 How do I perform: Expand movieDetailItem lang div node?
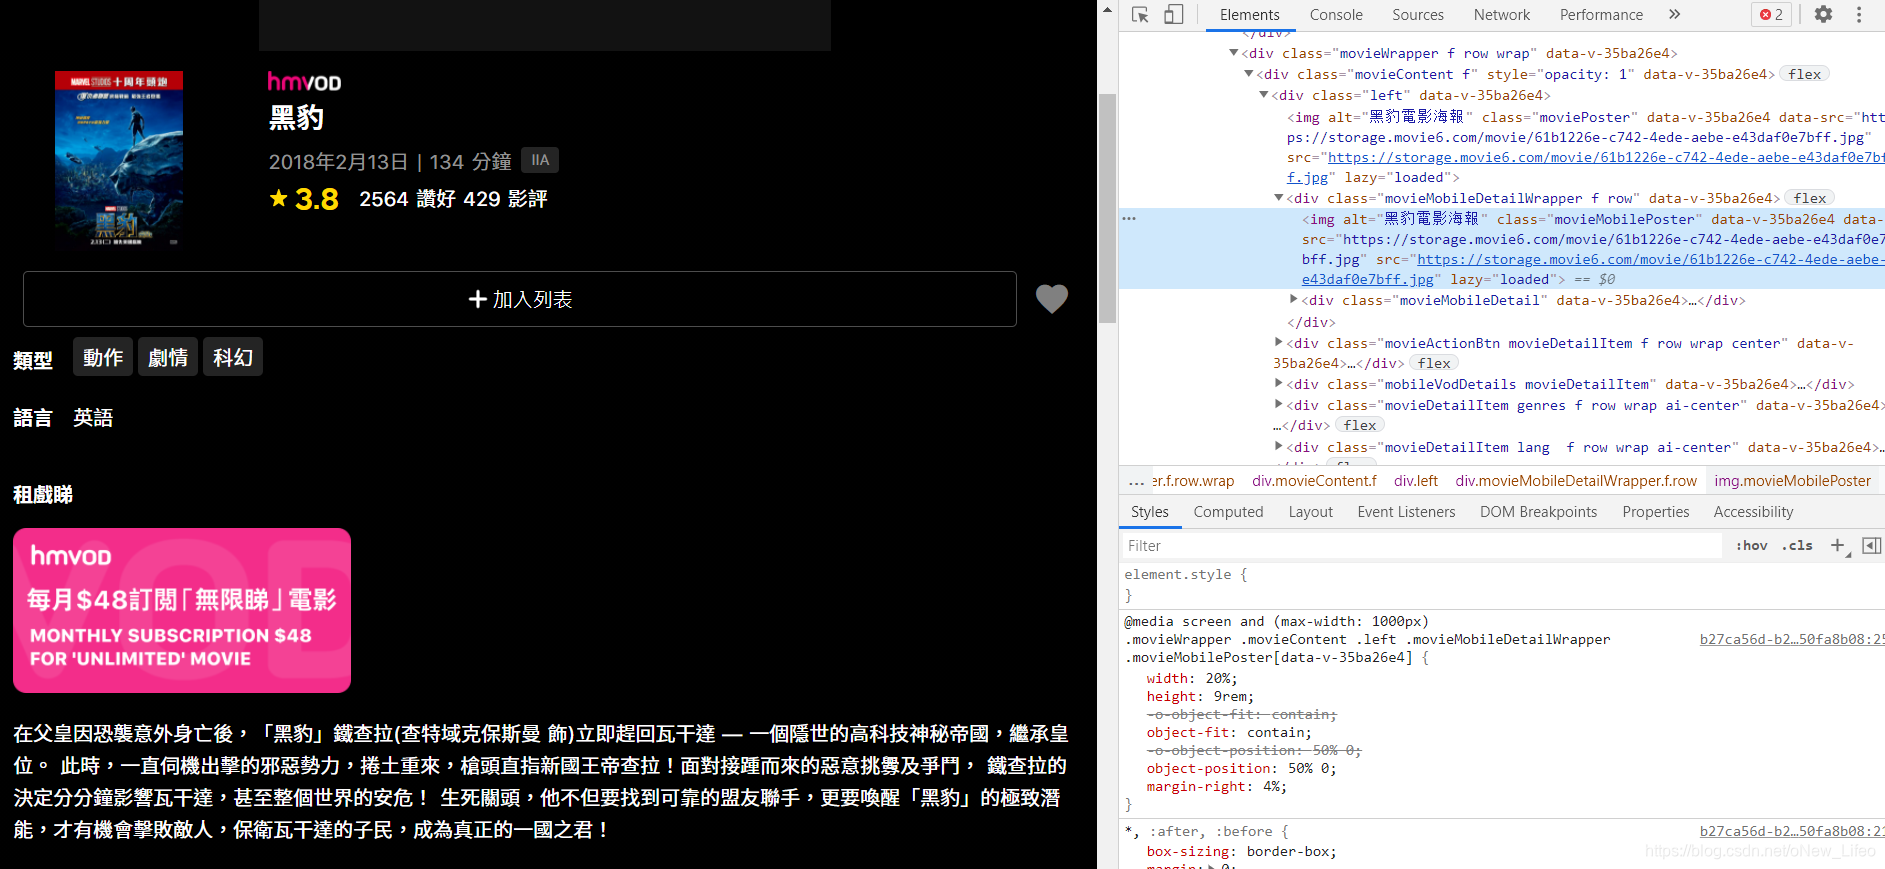tap(1279, 446)
